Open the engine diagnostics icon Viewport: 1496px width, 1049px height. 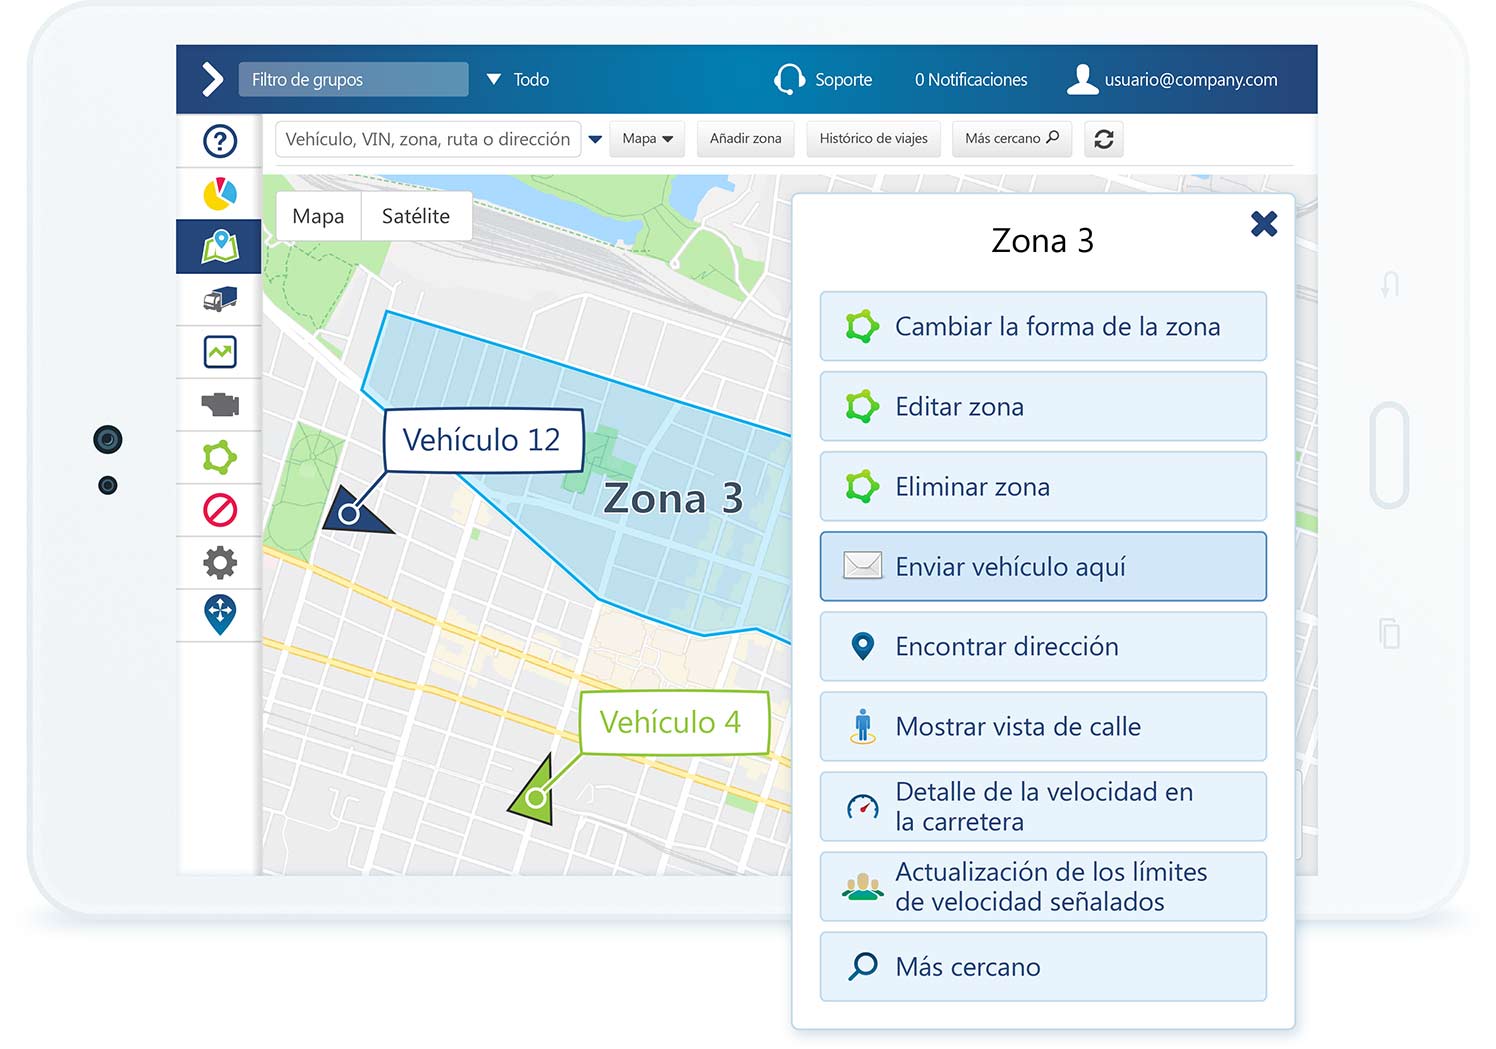click(x=220, y=405)
